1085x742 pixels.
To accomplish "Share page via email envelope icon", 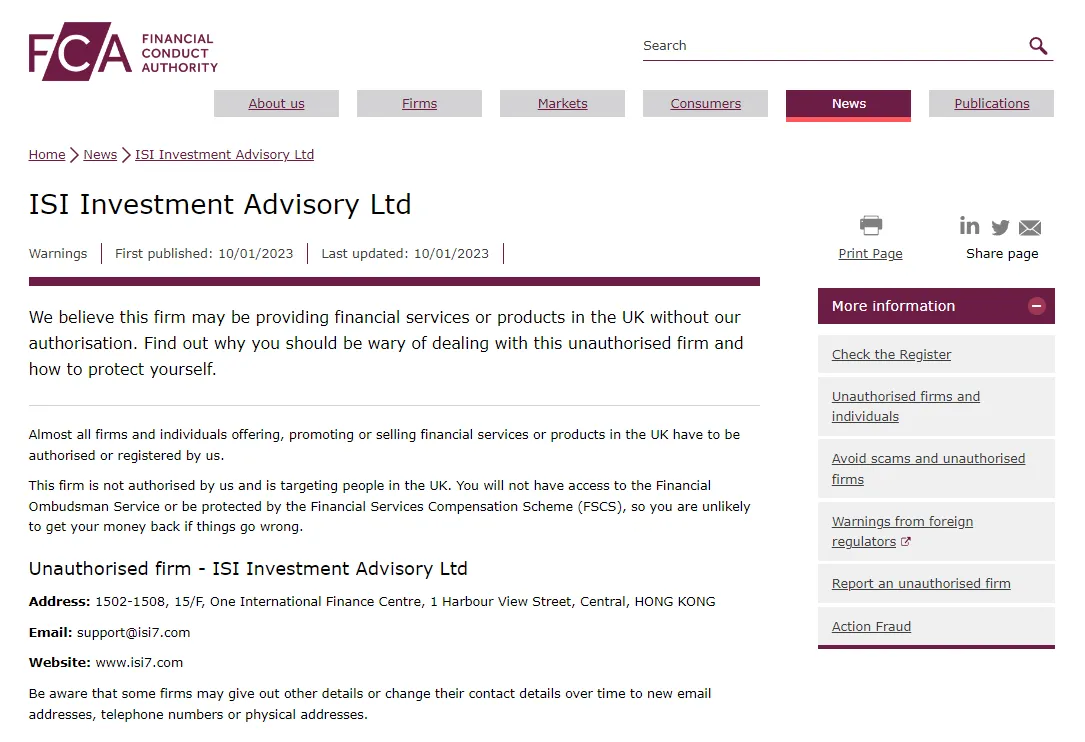I will (1030, 228).
